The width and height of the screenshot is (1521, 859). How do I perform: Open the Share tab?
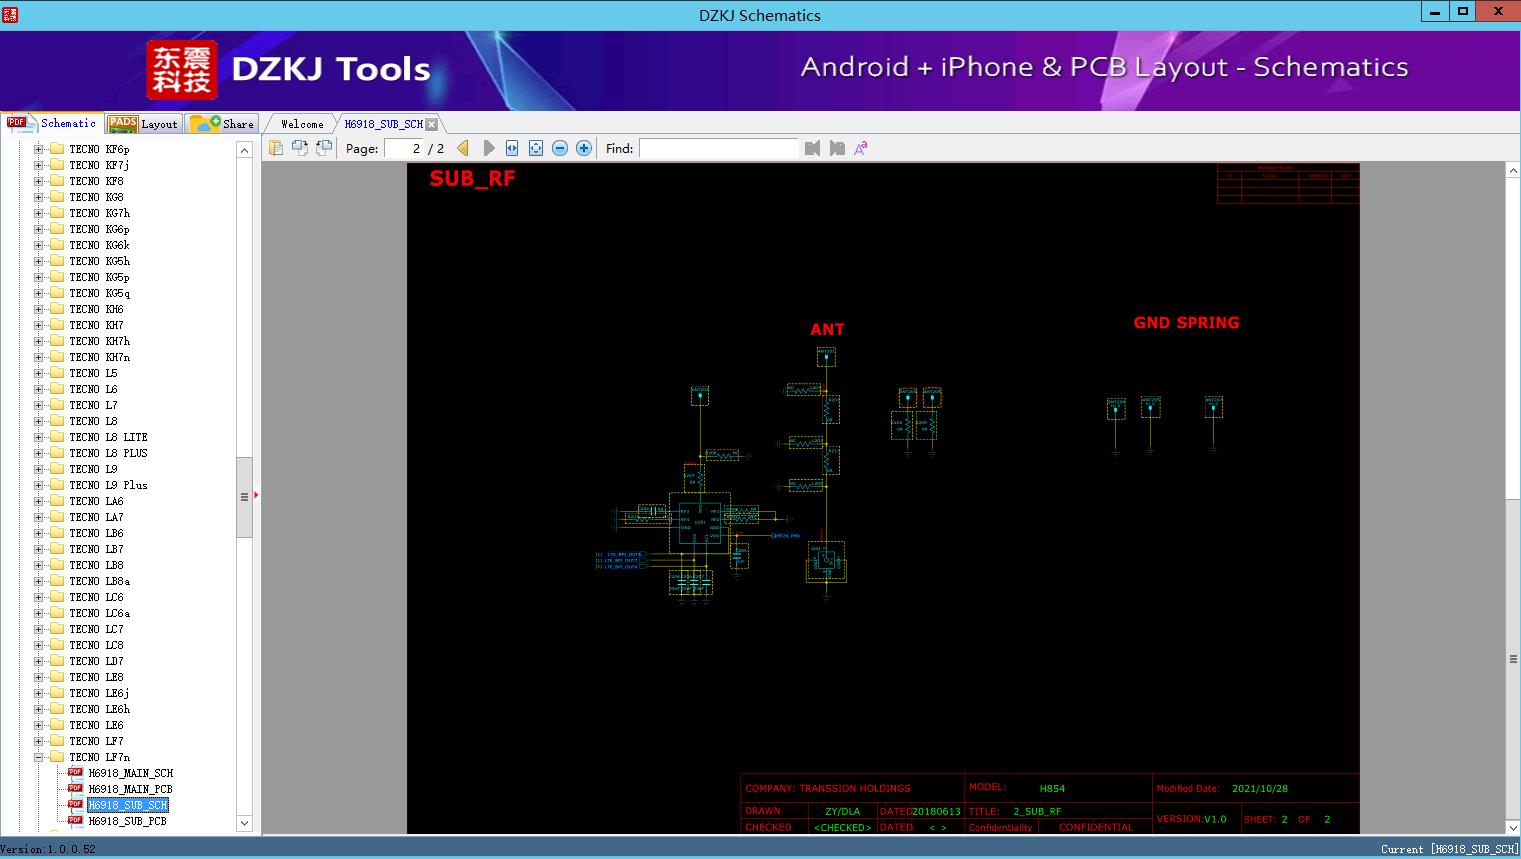click(222, 124)
